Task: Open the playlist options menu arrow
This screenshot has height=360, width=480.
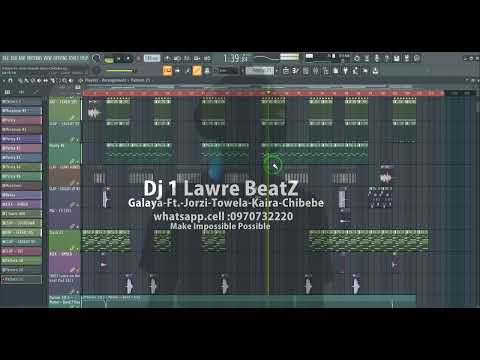Action: click(x=3, y=80)
